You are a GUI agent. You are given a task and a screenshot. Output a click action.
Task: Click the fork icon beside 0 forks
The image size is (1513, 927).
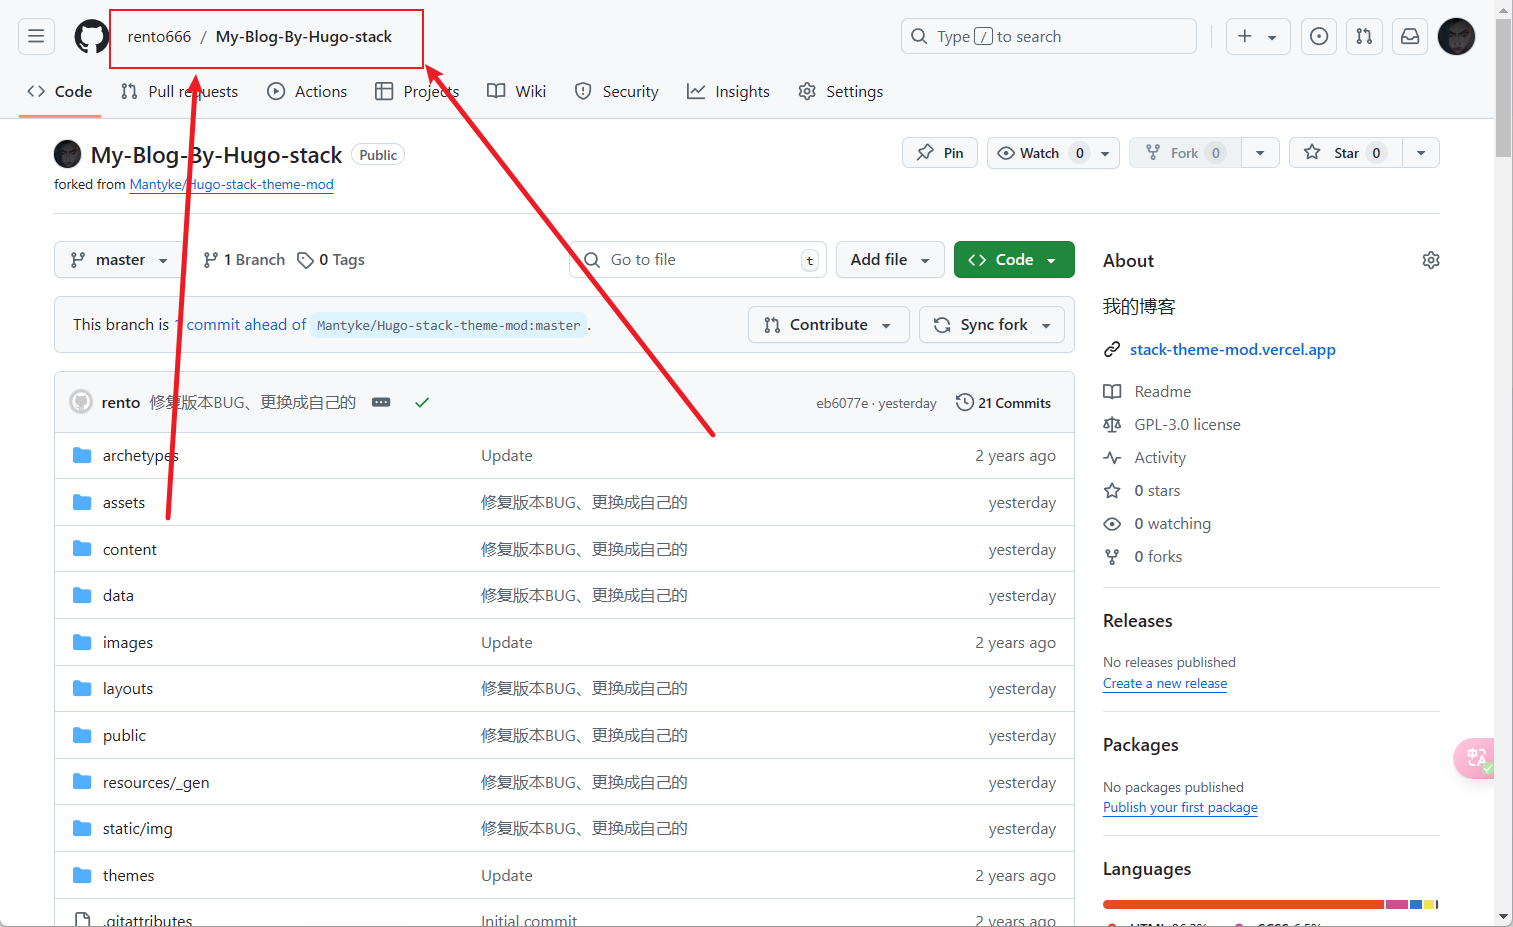point(1112,557)
